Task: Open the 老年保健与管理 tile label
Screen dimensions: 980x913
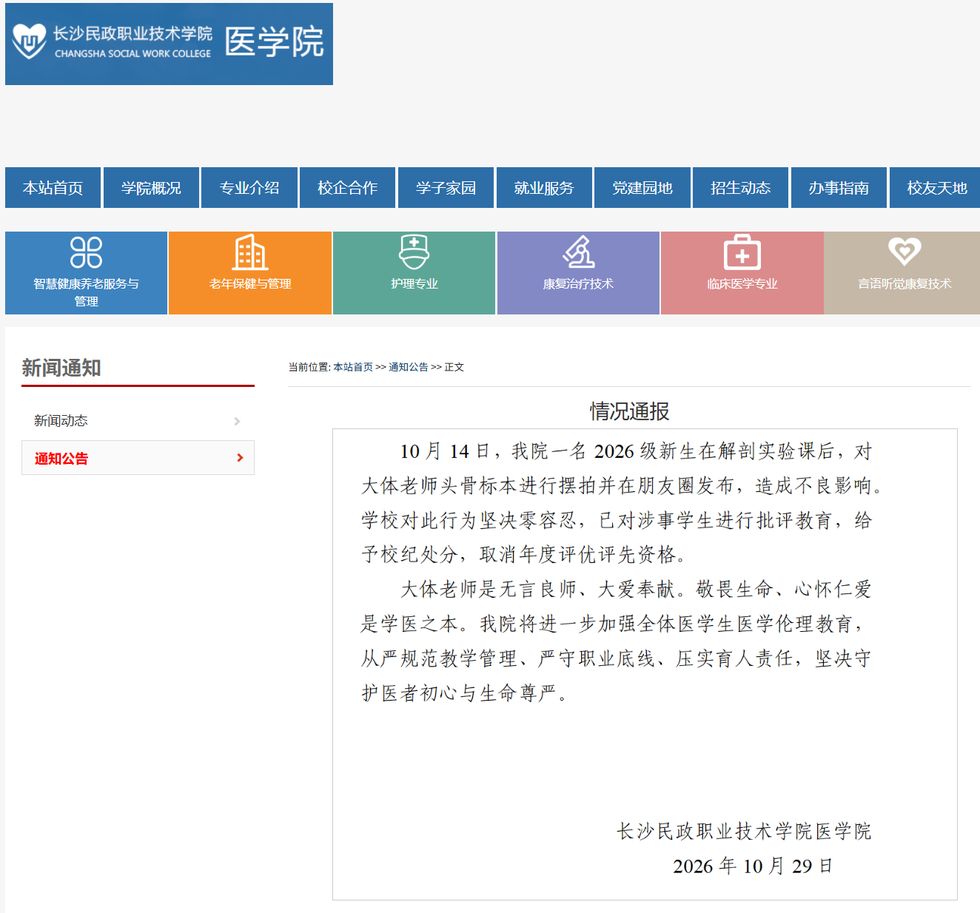Action: (x=250, y=284)
